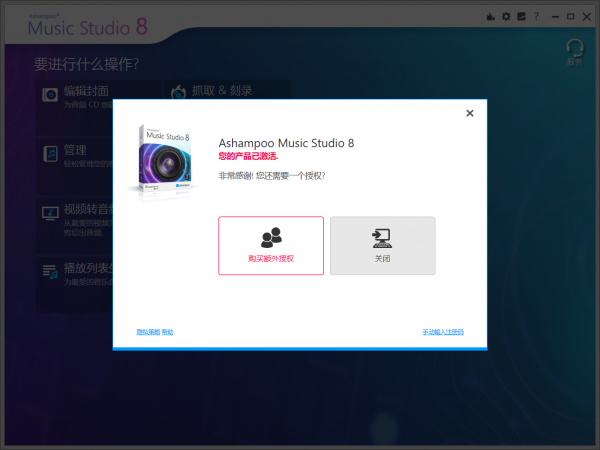Screen dimensions: 600x450
Task: Open the 帮助 help link in dialog
Action: click(x=167, y=332)
